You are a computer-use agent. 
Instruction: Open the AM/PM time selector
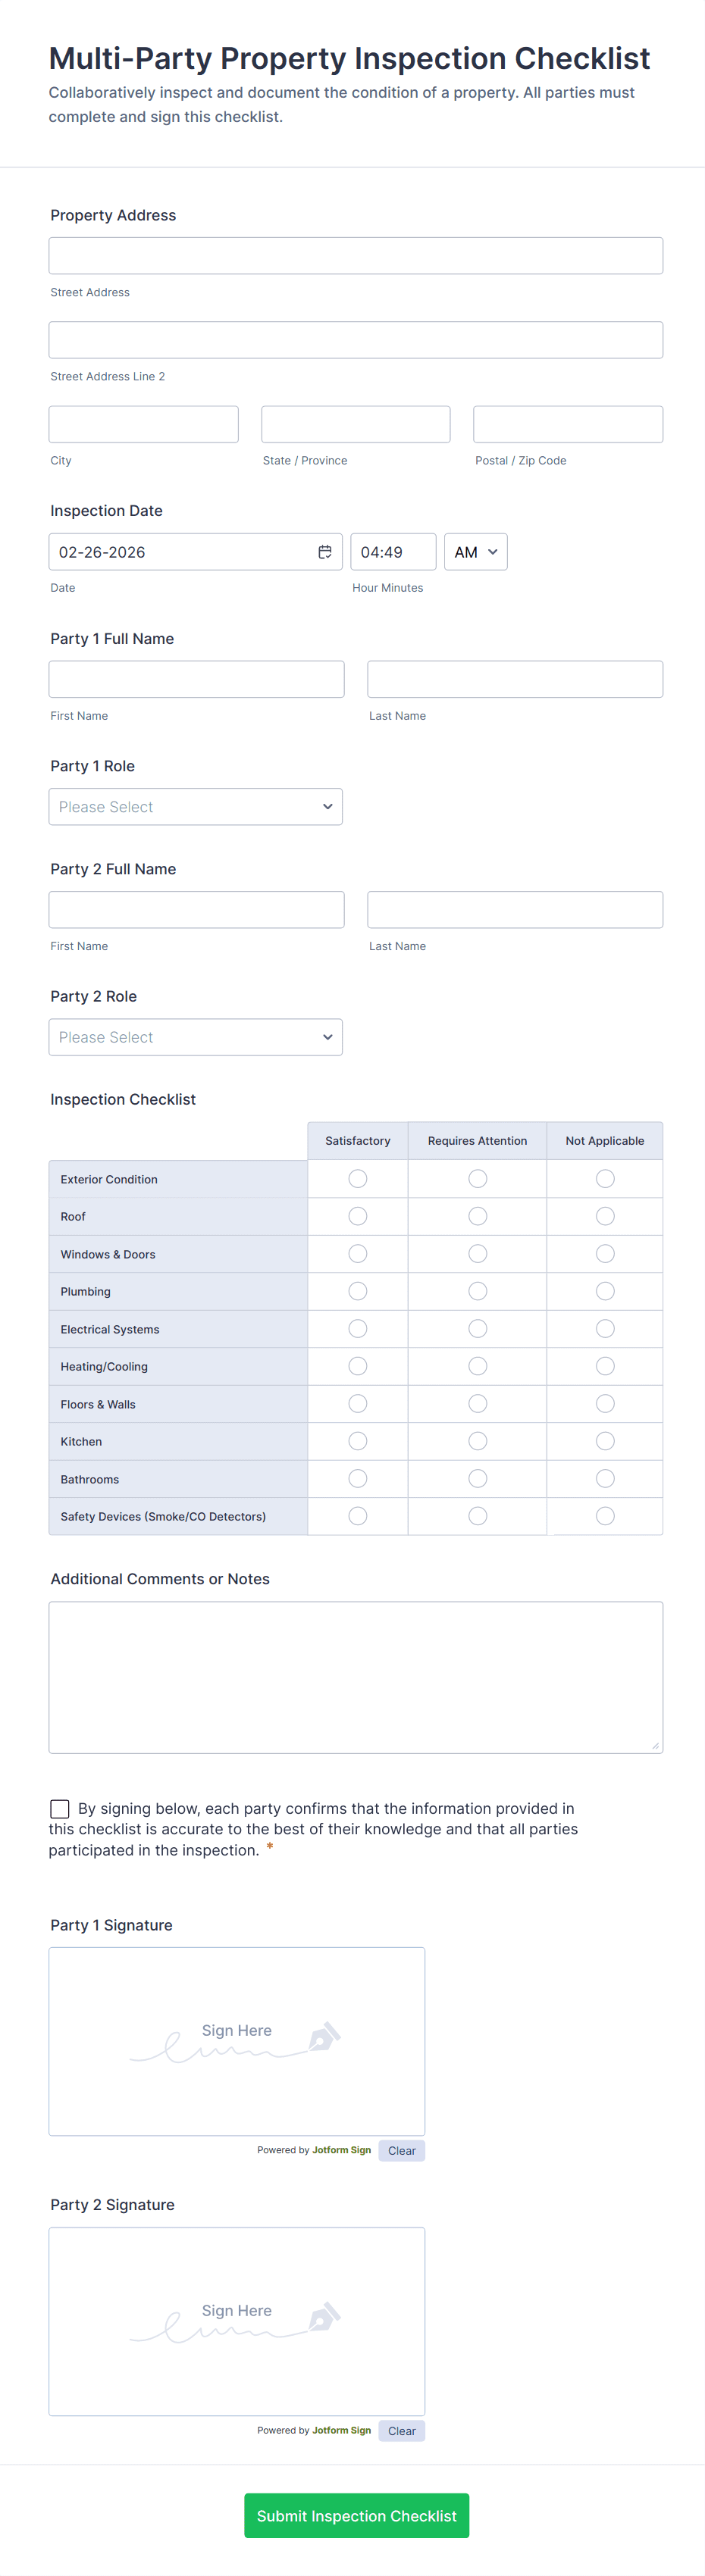pos(476,552)
